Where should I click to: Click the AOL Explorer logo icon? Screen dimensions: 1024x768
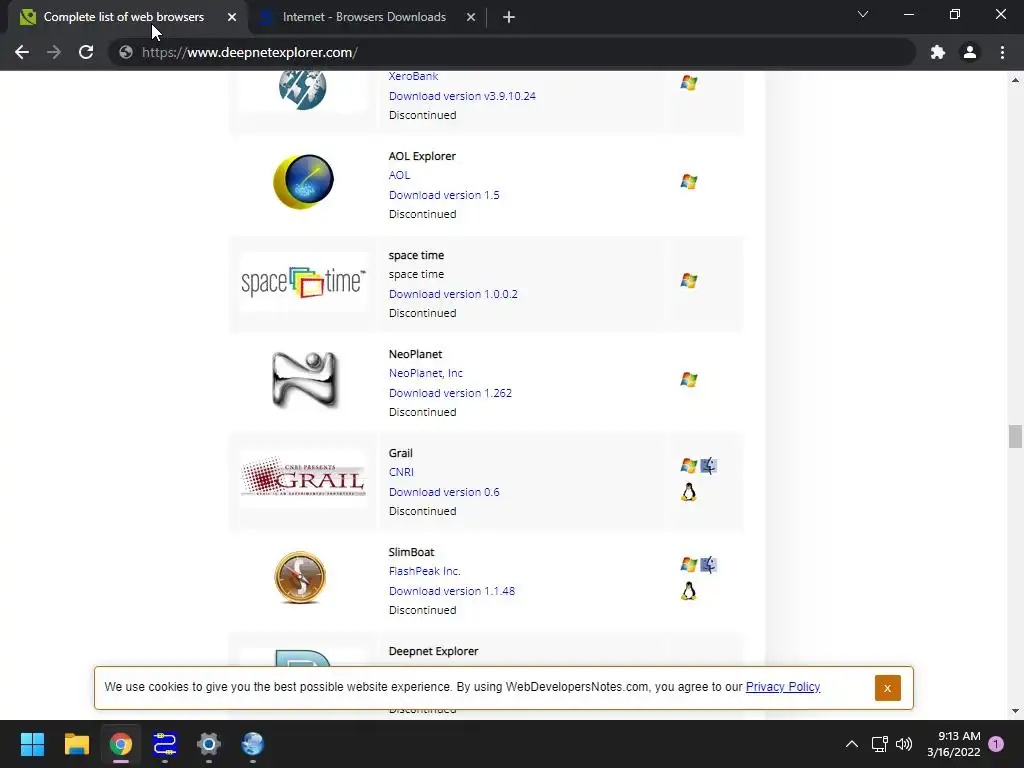coord(303,182)
